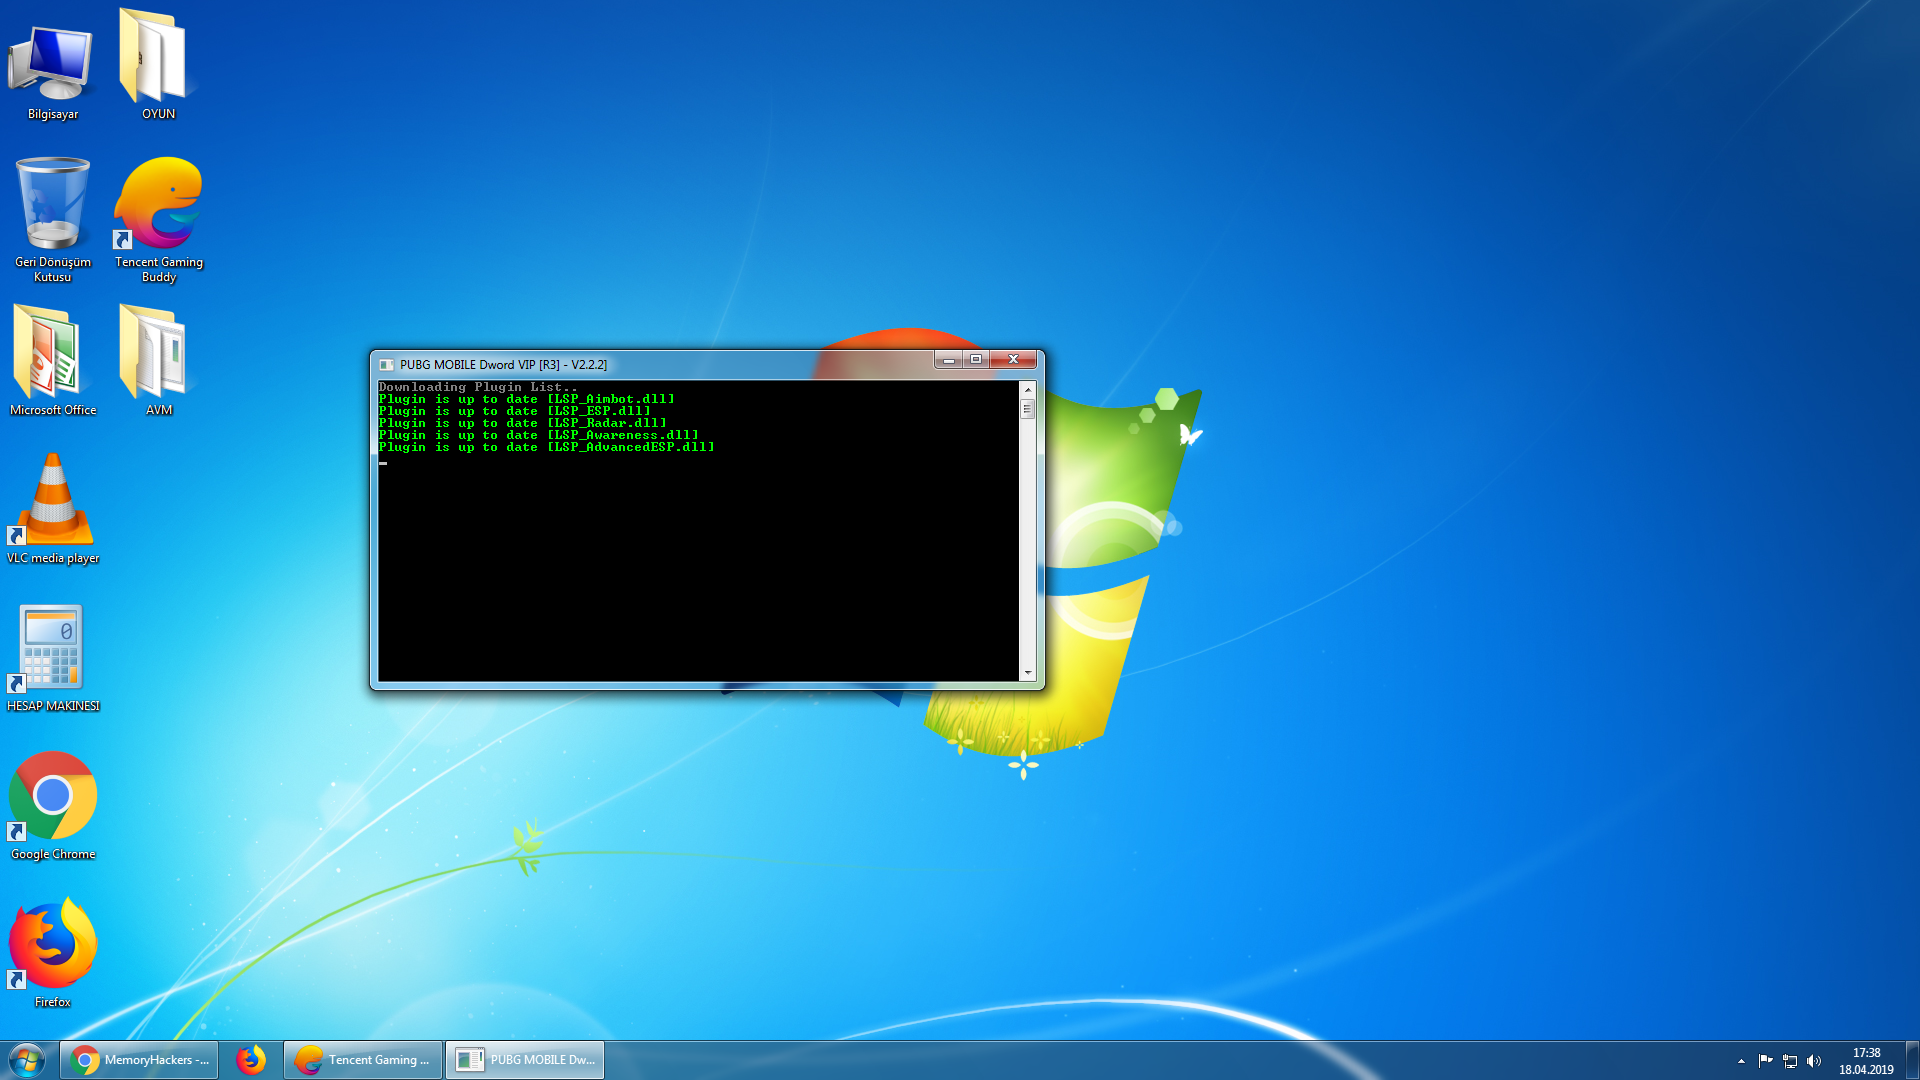Click the console scrollbar down arrow
This screenshot has width=1920, height=1080.
pyautogui.click(x=1027, y=673)
